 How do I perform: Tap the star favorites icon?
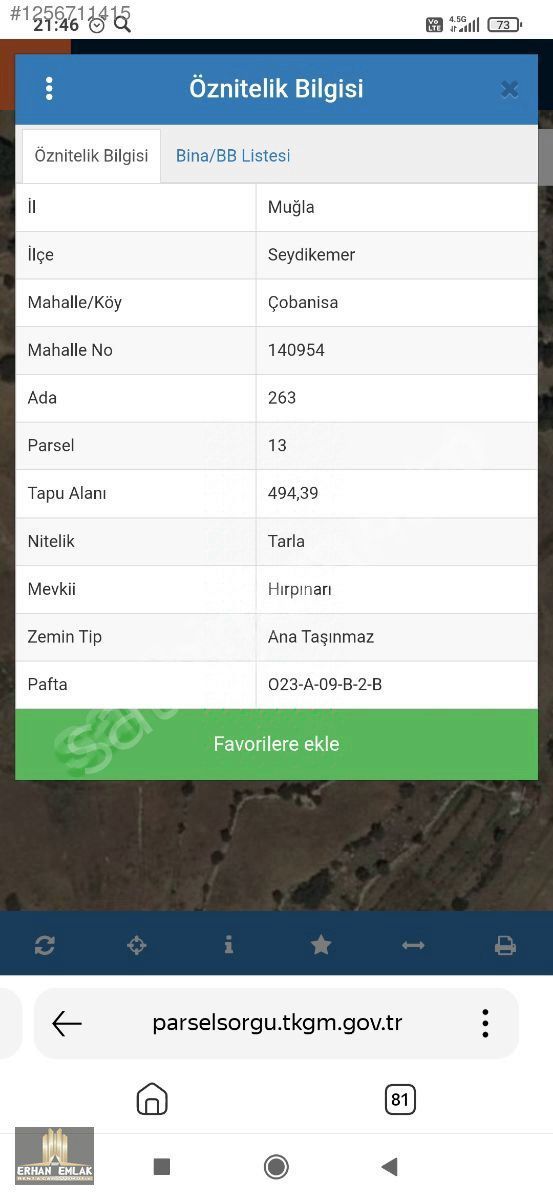point(321,945)
